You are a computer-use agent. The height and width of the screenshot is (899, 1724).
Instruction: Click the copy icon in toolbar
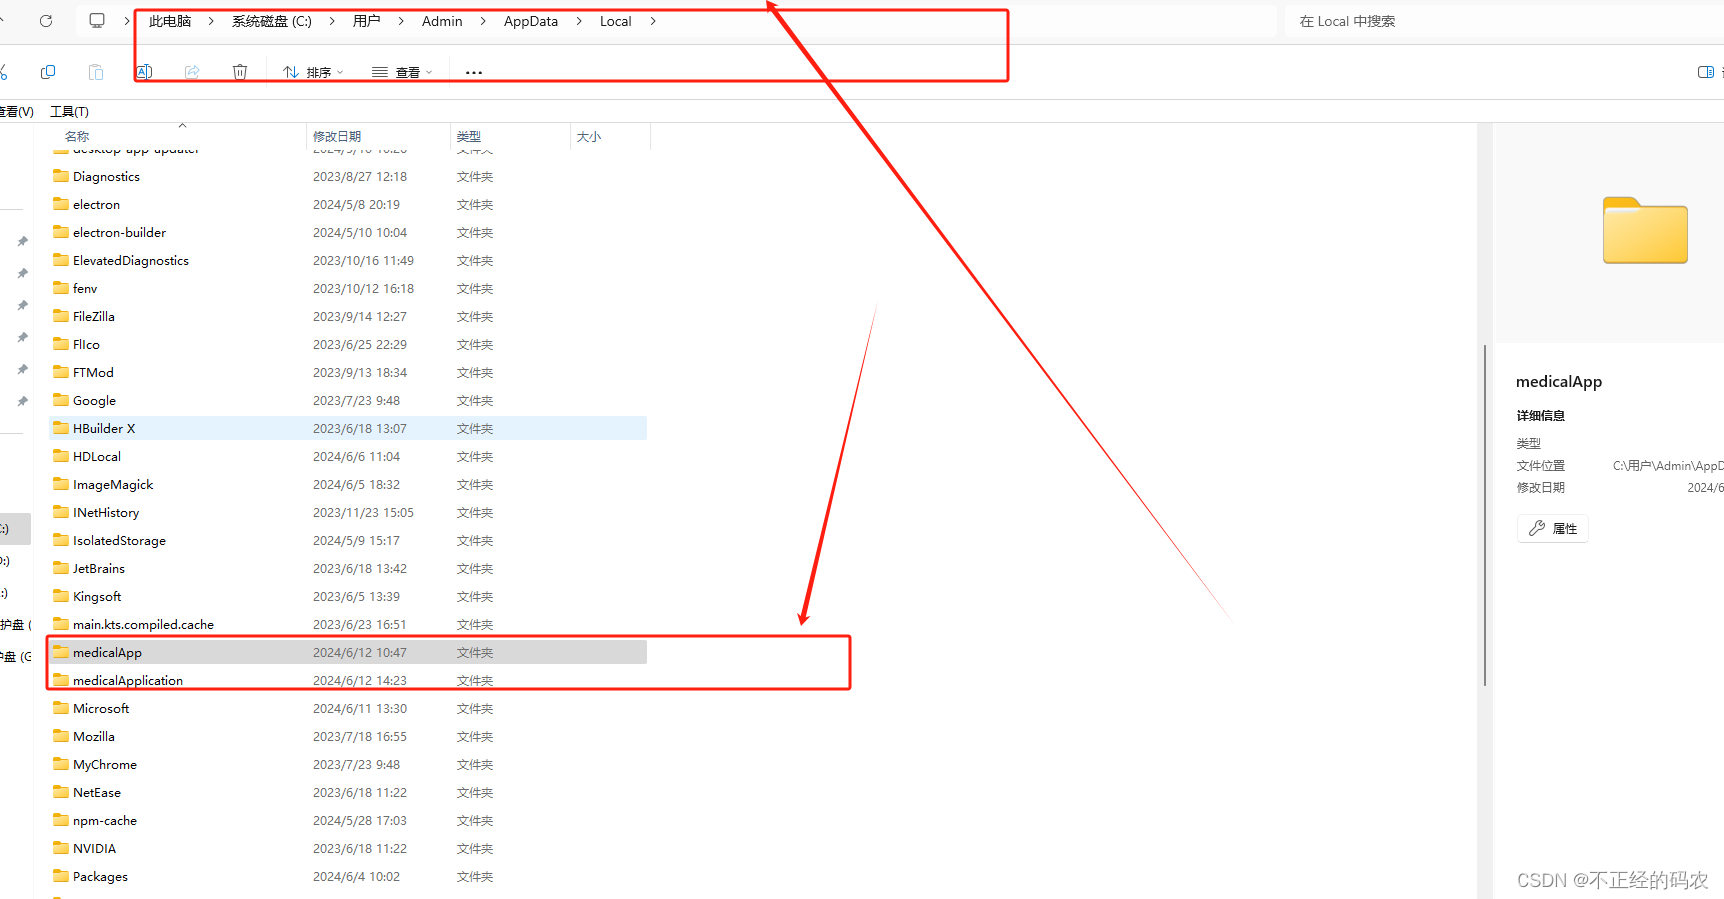(48, 72)
